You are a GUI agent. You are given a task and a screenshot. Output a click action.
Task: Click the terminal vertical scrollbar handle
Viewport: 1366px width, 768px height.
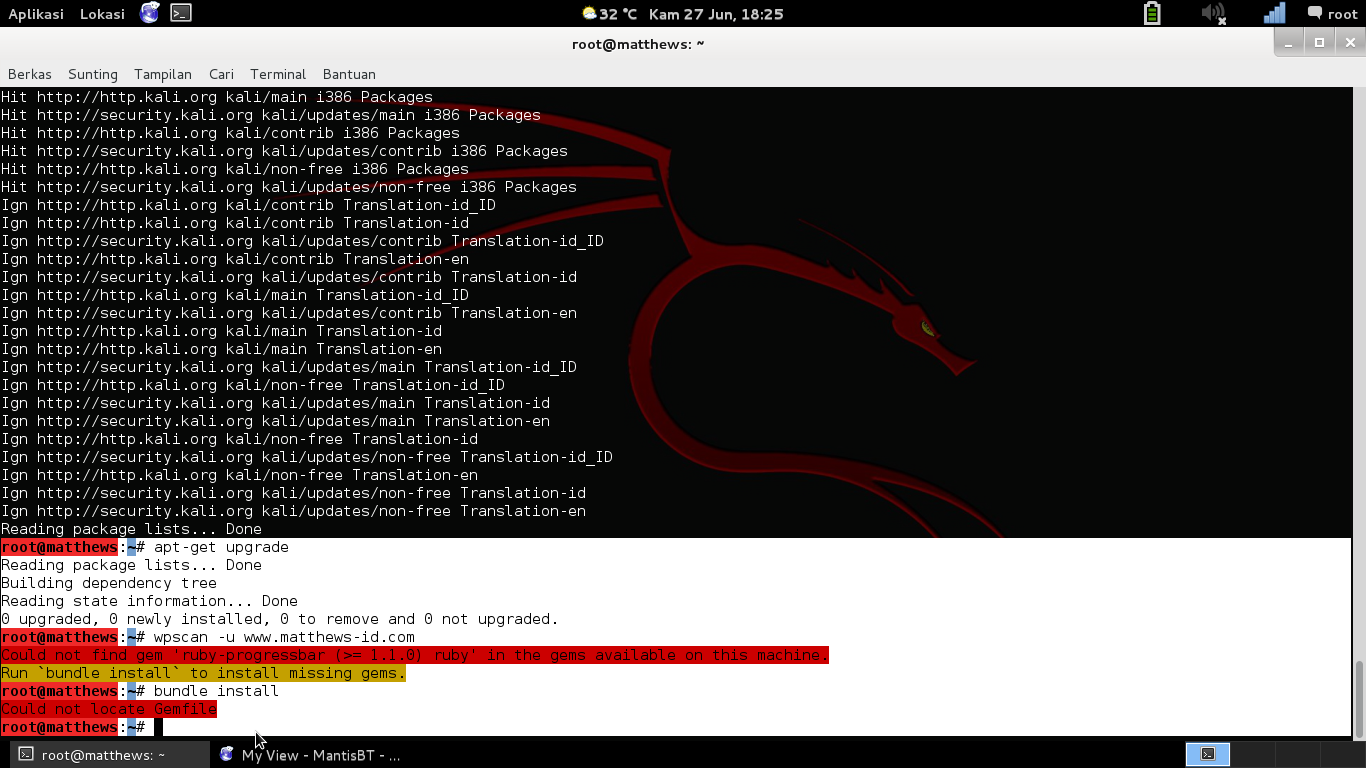click(x=1358, y=698)
